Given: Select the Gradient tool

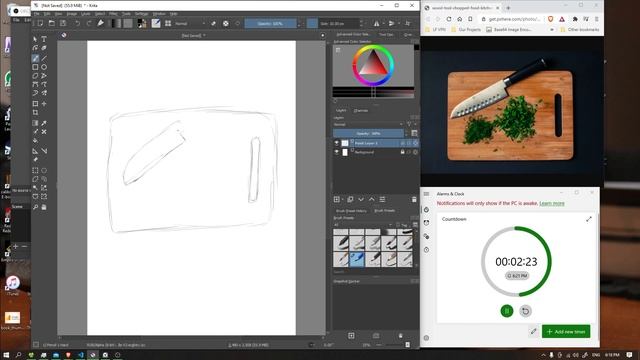Looking at the screenshot, I should point(36,123).
